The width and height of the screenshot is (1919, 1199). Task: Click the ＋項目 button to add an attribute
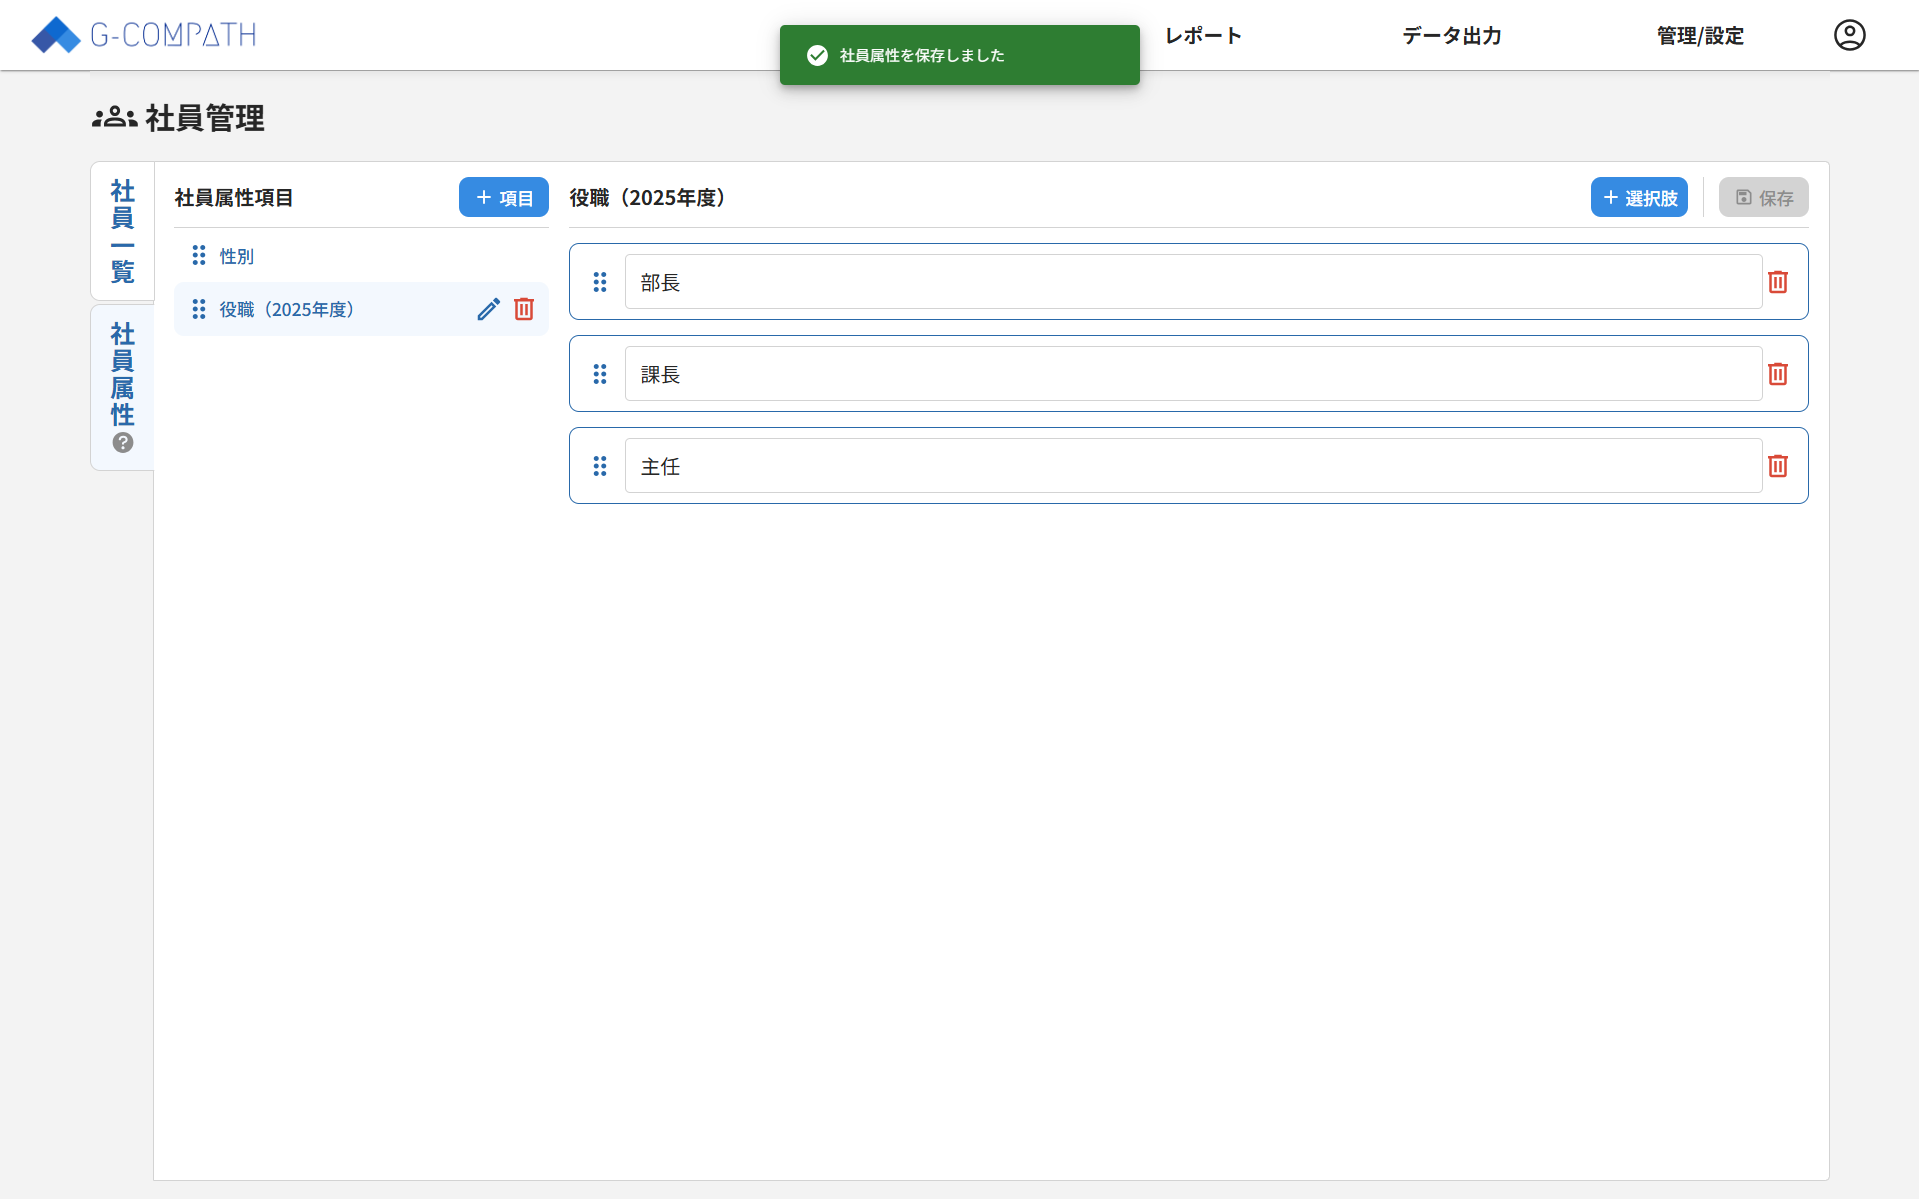pyautogui.click(x=503, y=197)
